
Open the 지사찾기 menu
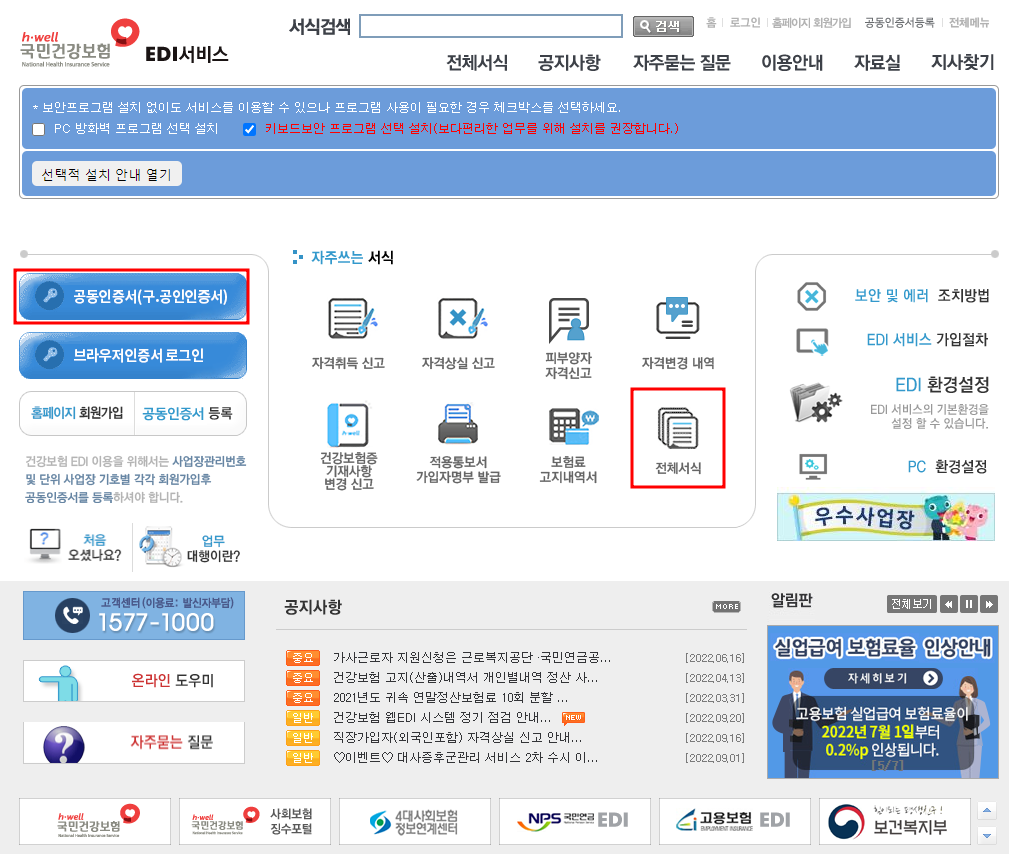(962, 62)
